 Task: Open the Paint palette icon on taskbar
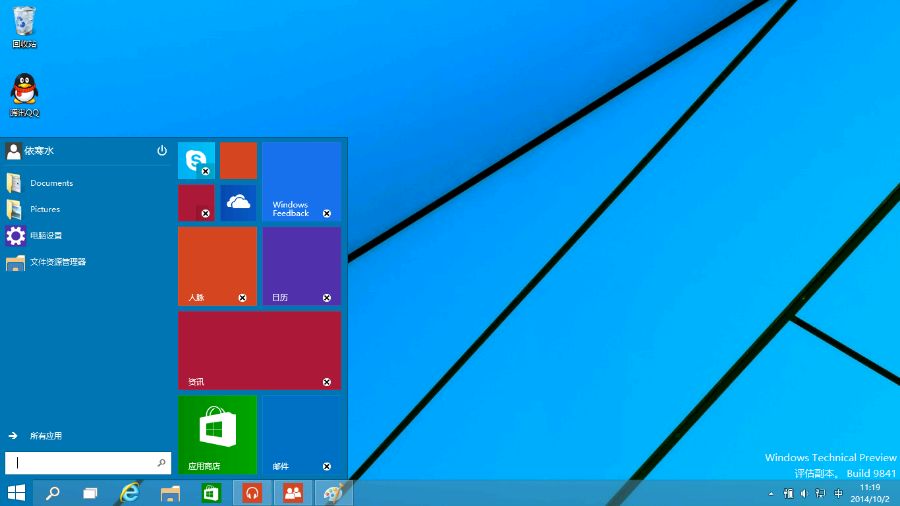[x=333, y=493]
